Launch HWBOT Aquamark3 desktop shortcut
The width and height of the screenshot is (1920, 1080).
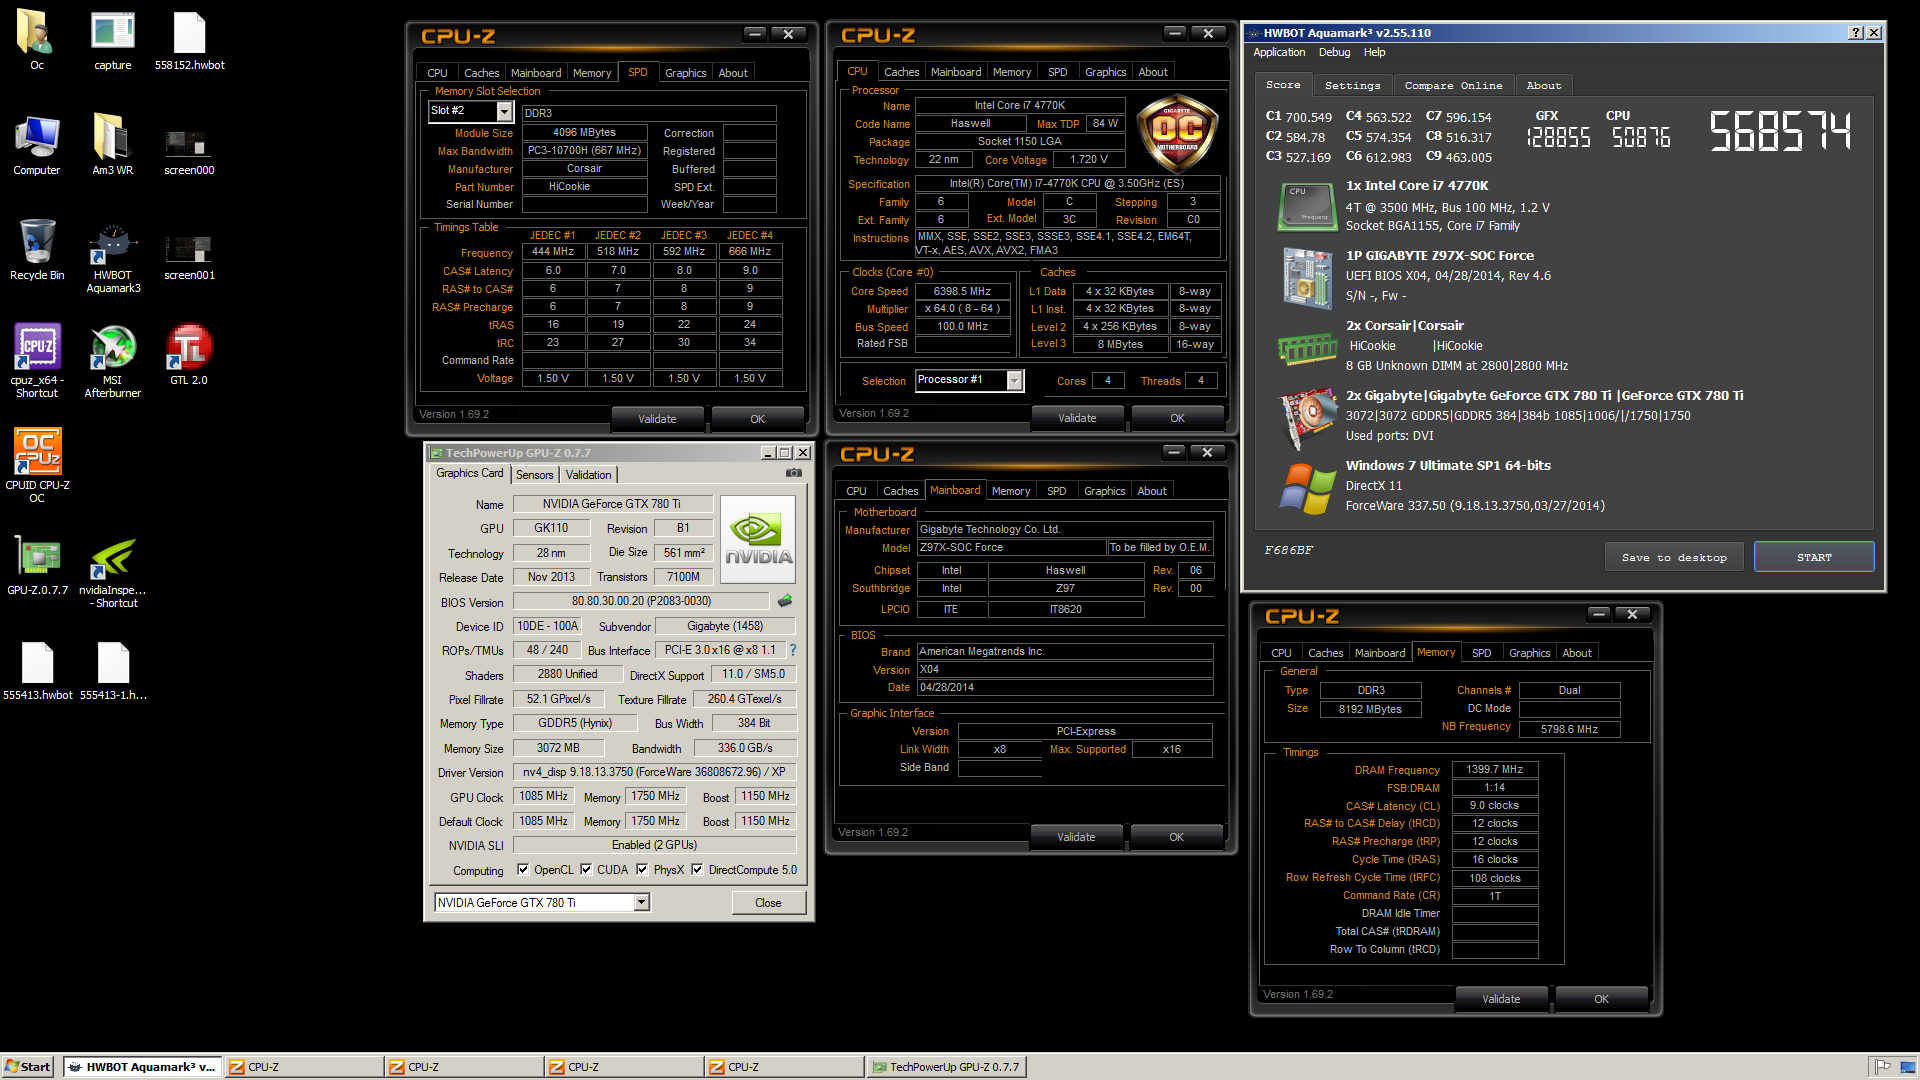pyautogui.click(x=113, y=257)
